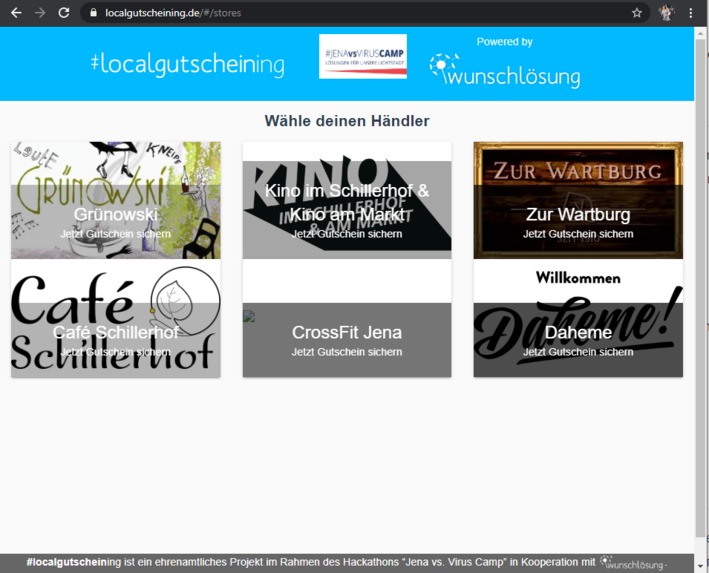Reload the page with the refresh icon
Screen dimensions: 709x573
click(64, 13)
